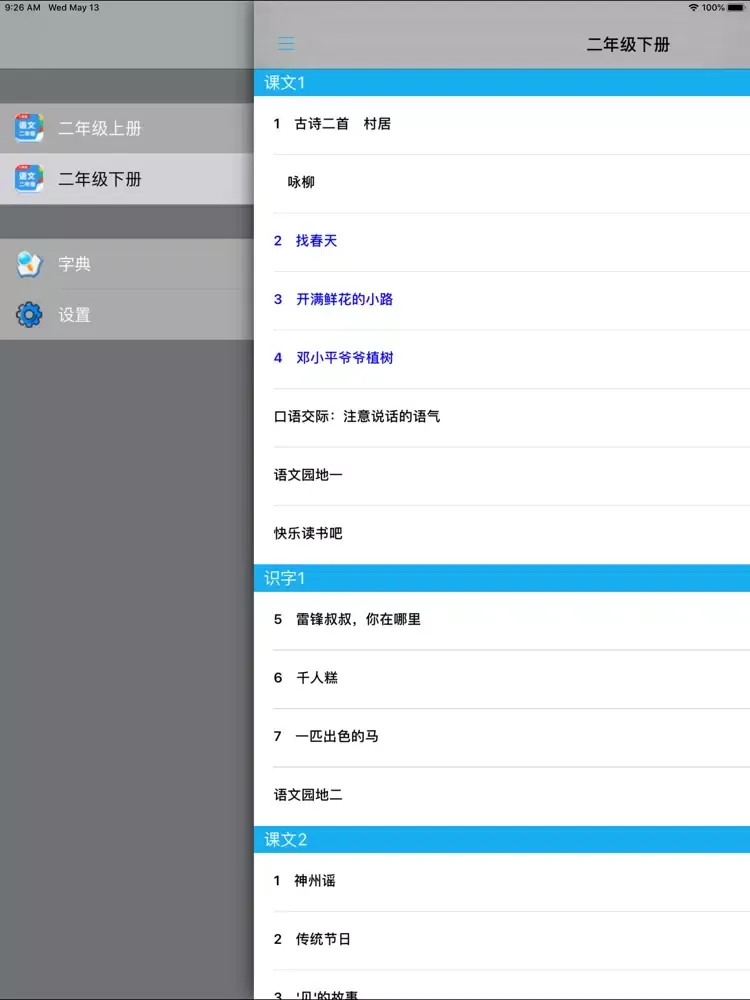Click the 字典 dictionary icon
The height and width of the screenshot is (1000, 750).
pos(29,263)
